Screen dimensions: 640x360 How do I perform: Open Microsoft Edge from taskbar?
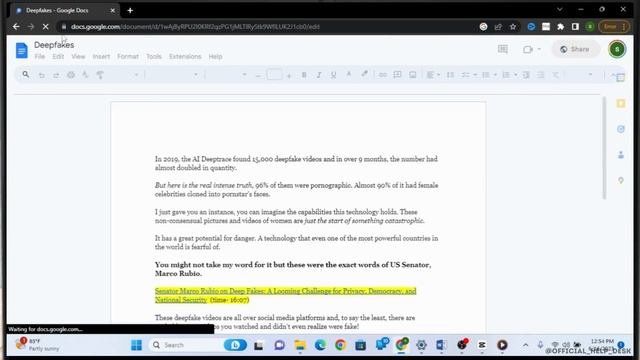[320, 345]
